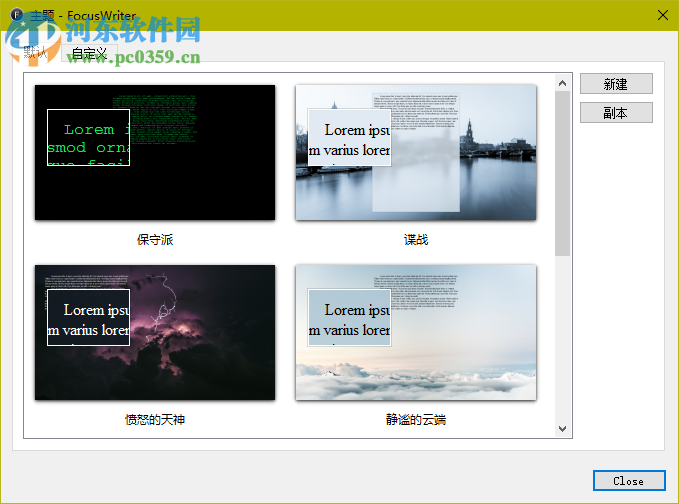
Task: Switch to the 自定义 tab
Action: [89, 53]
